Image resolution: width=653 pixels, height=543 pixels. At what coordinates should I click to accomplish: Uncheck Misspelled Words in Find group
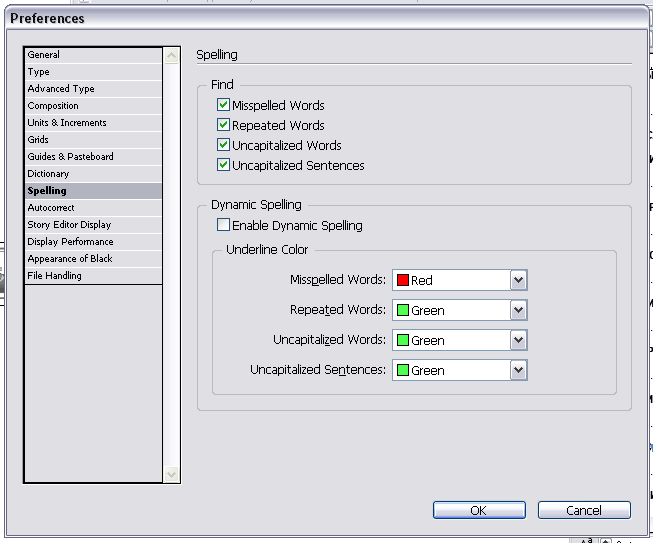tap(223, 105)
